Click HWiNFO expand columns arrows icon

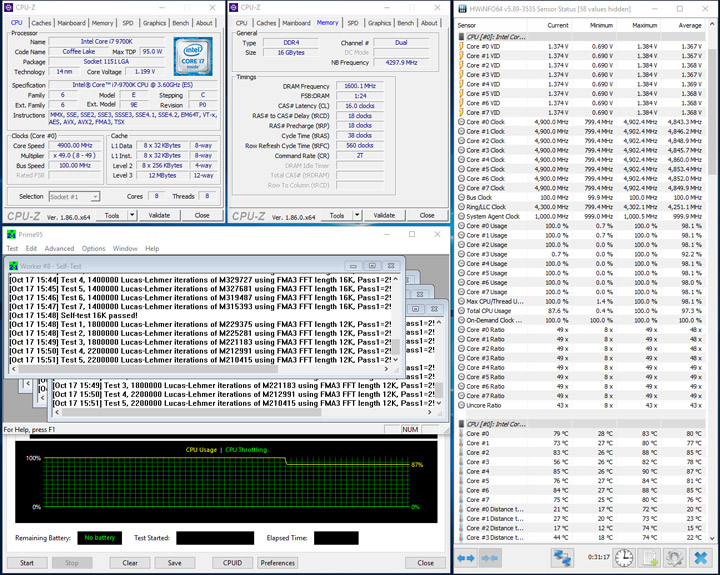tap(467, 558)
